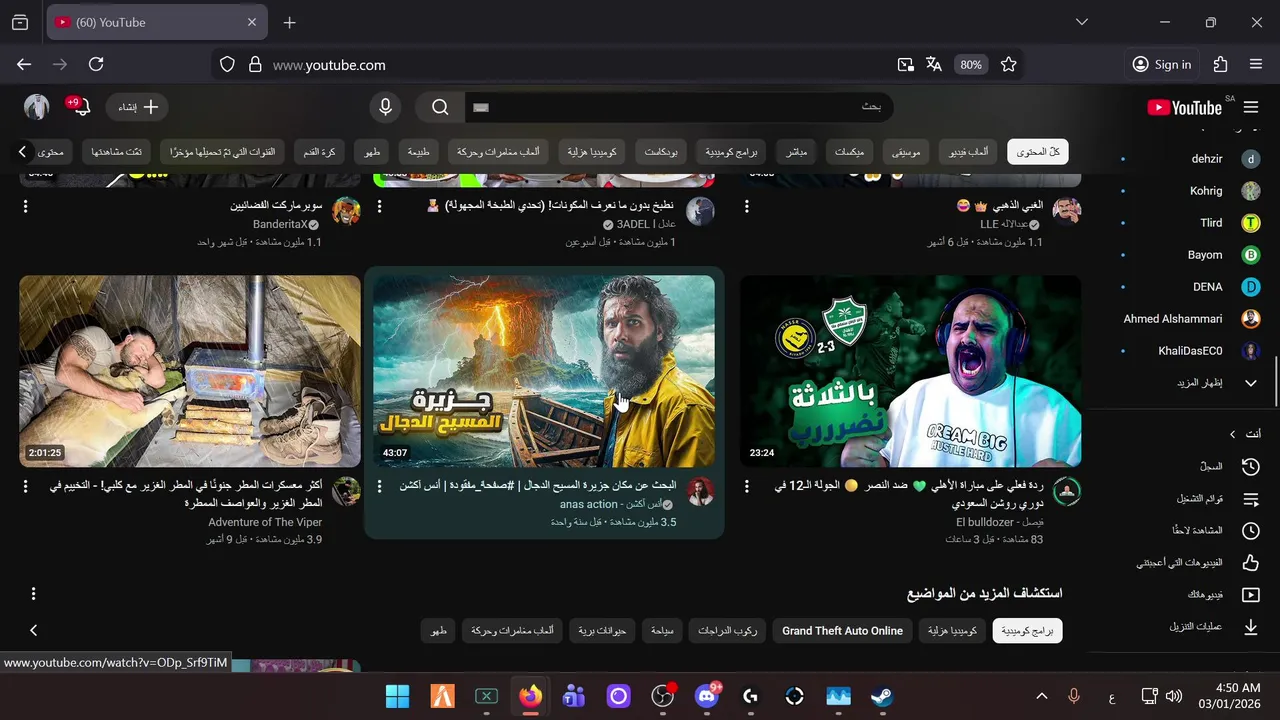
Task: Open Playlists (قوائم التشغيل) icon
Action: [x=1250, y=499]
